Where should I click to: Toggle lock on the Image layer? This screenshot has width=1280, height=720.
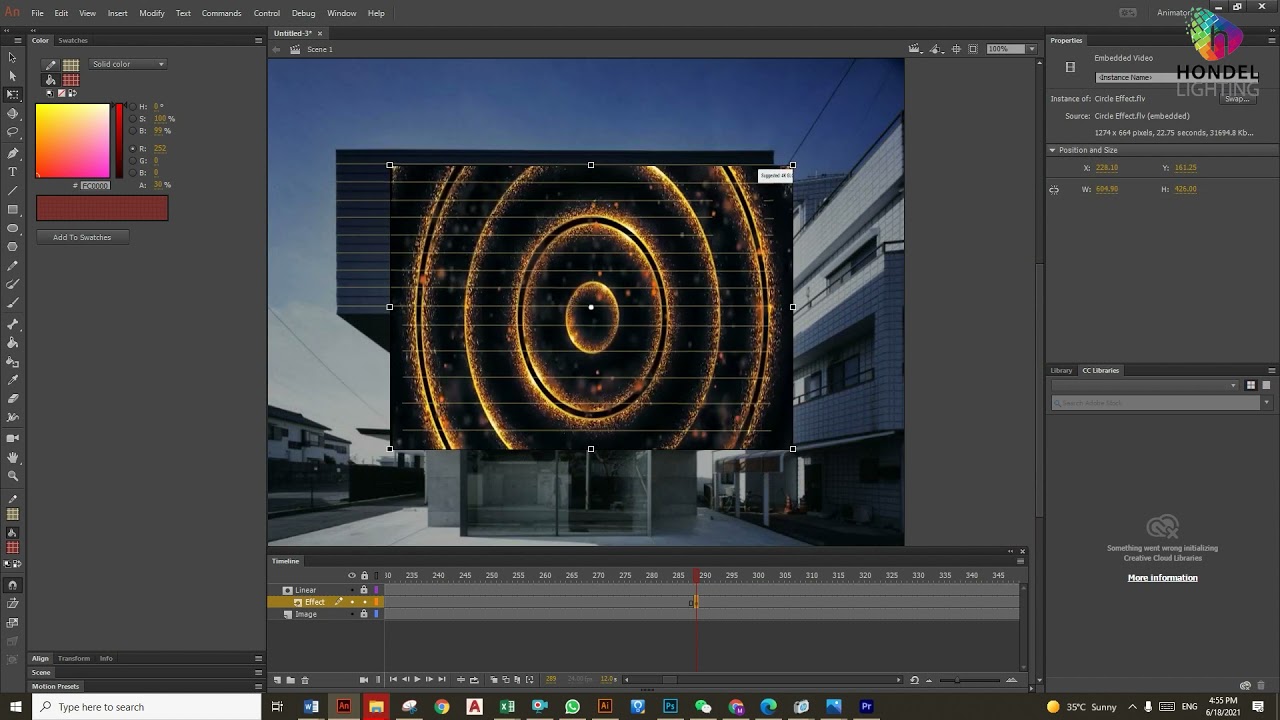364,614
